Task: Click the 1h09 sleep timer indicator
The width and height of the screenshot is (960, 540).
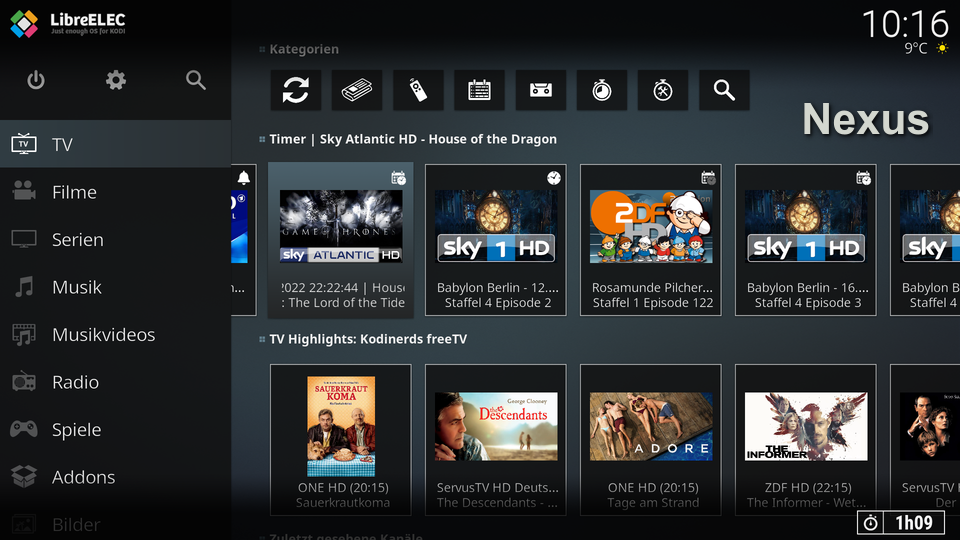Action: pos(901,523)
